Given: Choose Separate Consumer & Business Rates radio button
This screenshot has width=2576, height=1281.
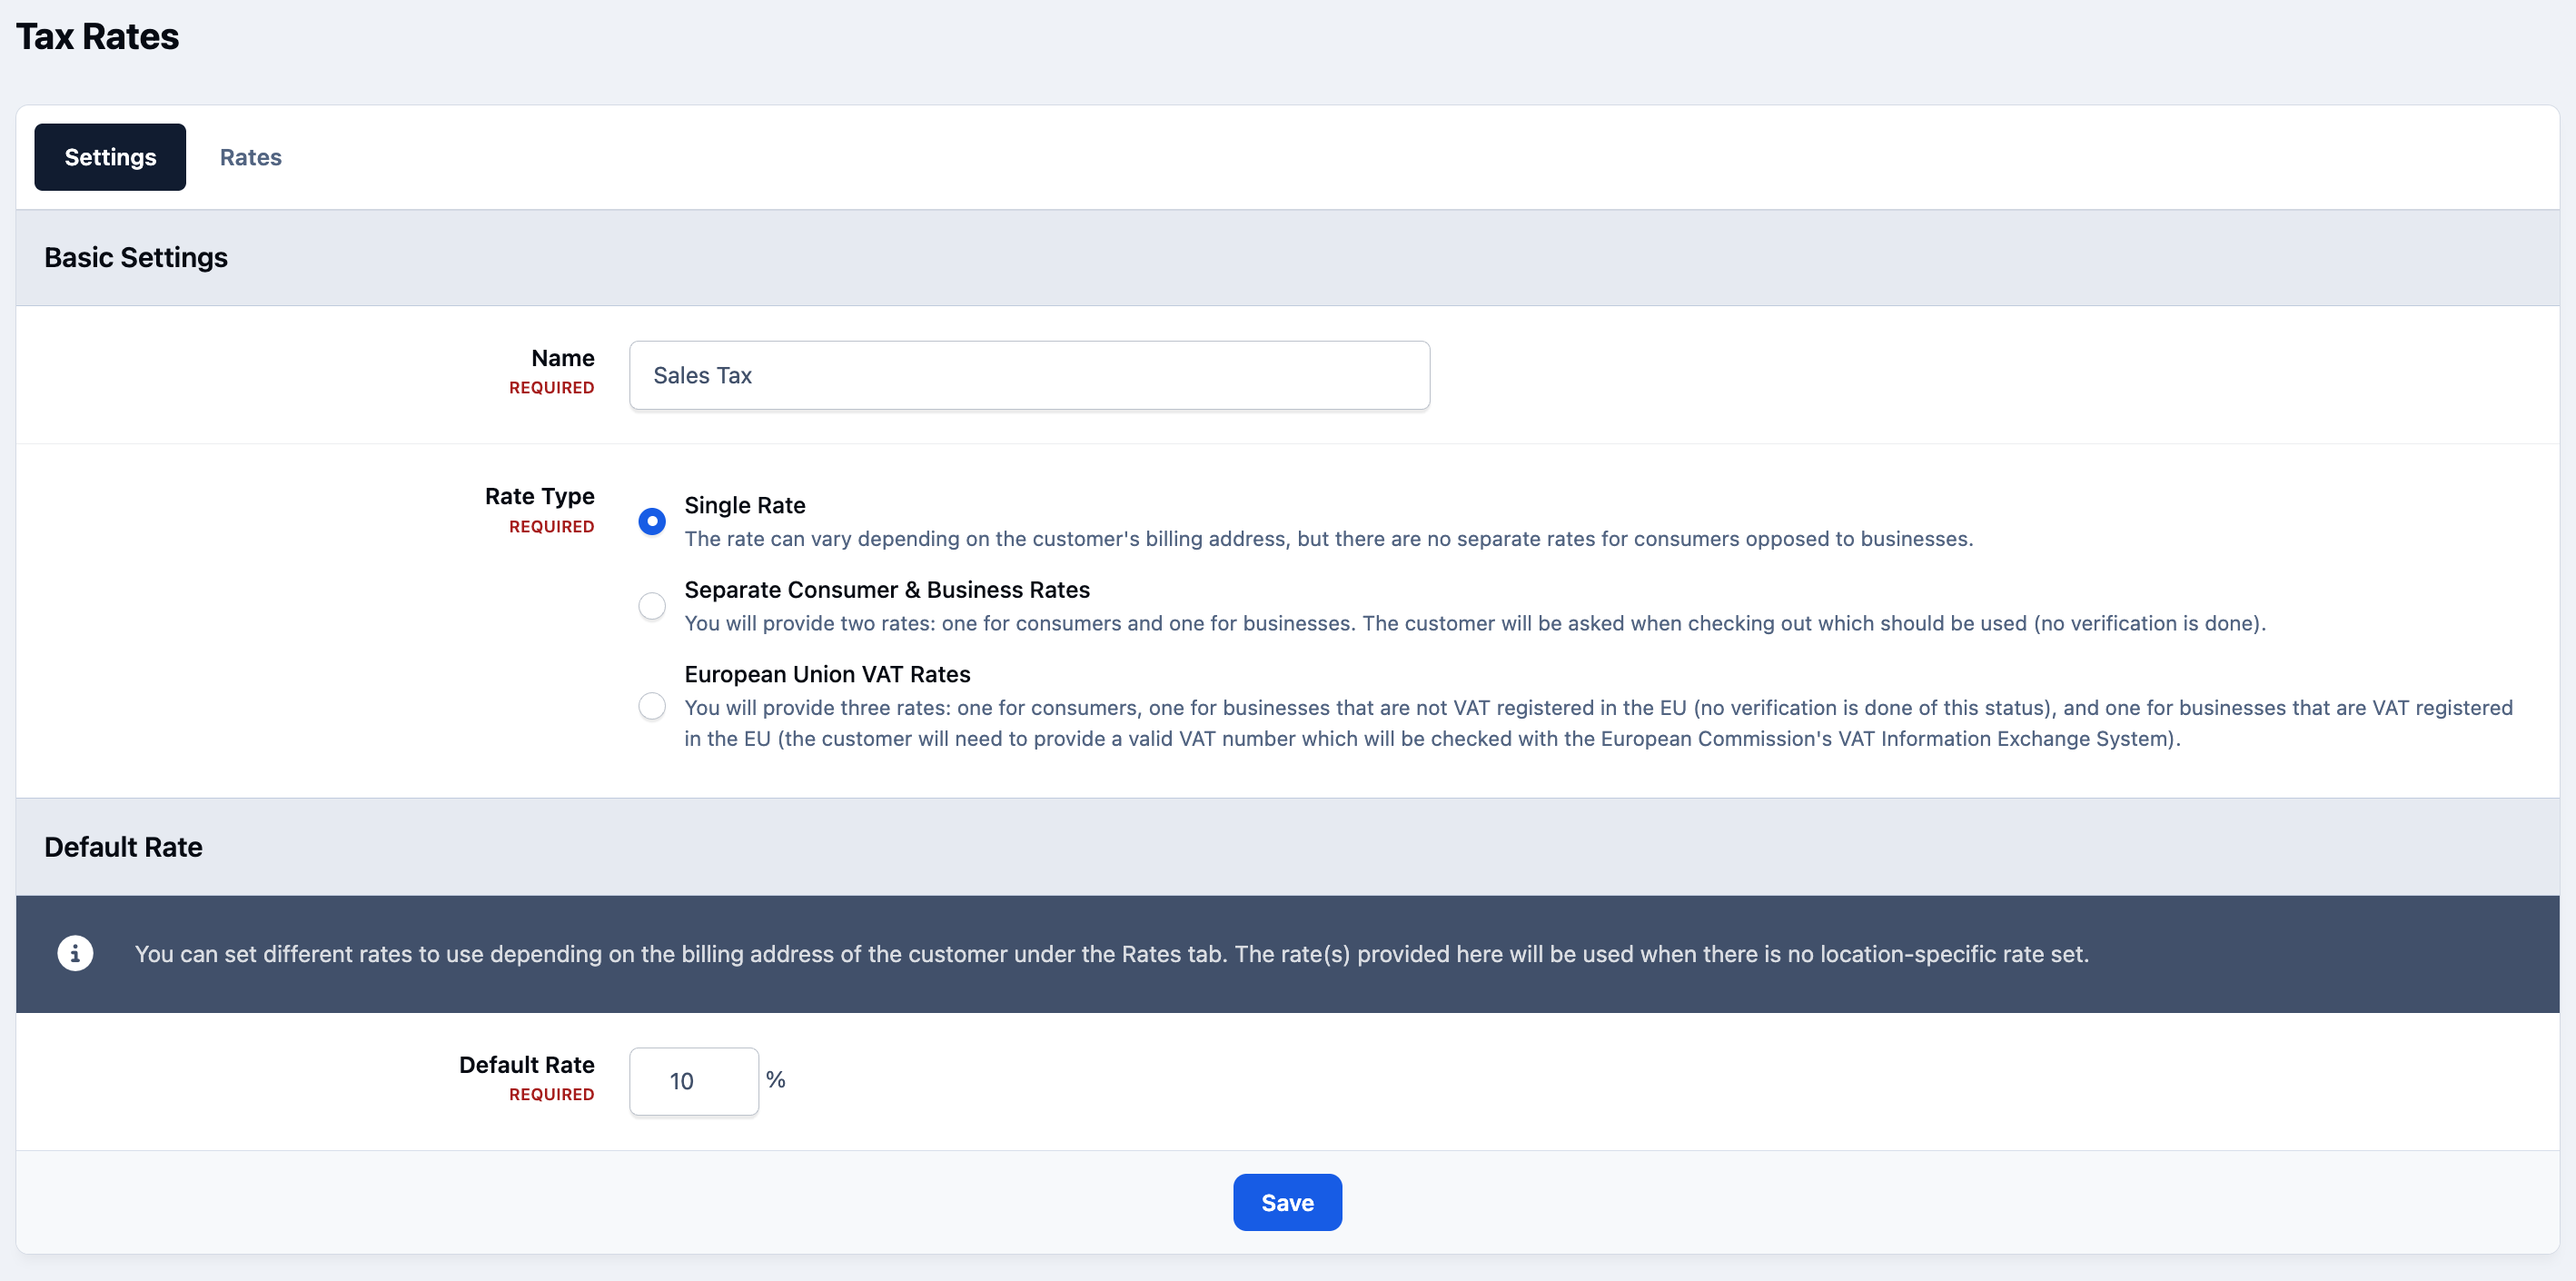Looking at the screenshot, I should pyautogui.click(x=652, y=606).
